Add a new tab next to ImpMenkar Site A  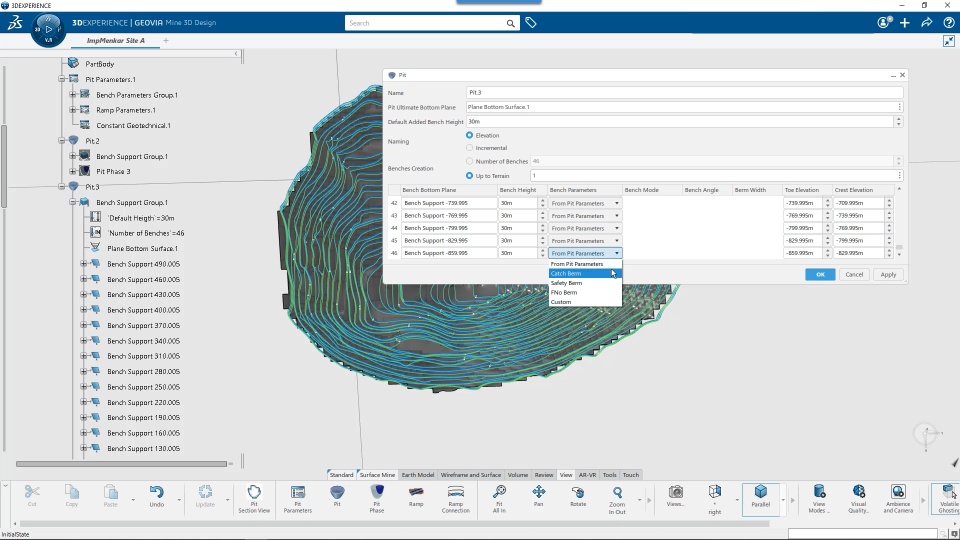pyautogui.click(x=166, y=40)
